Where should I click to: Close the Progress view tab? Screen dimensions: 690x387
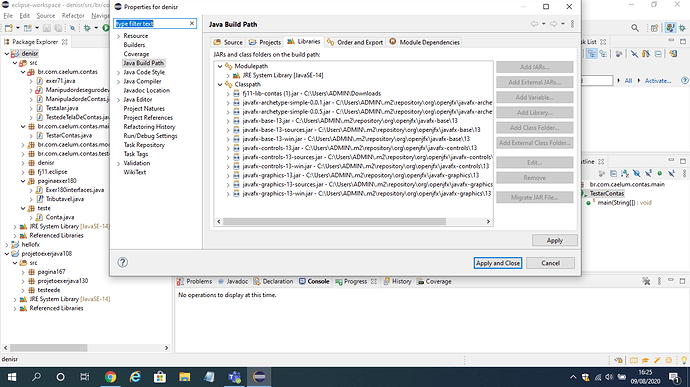point(374,281)
